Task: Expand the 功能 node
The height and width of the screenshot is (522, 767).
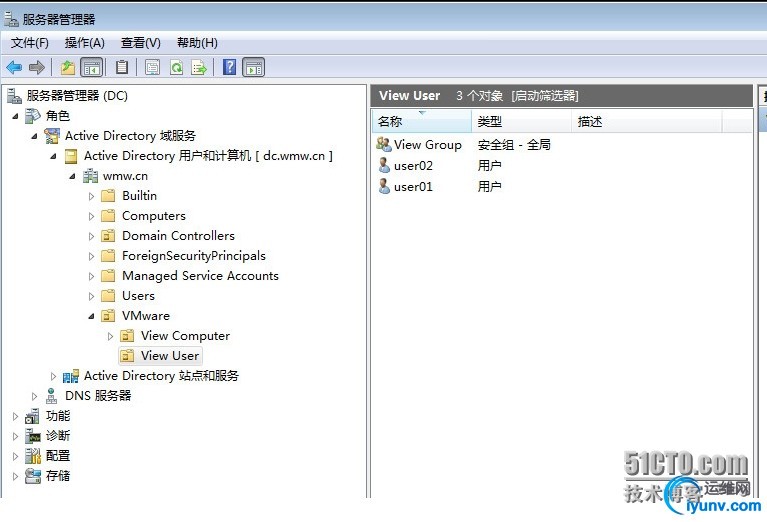Action: [x=15, y=416]
